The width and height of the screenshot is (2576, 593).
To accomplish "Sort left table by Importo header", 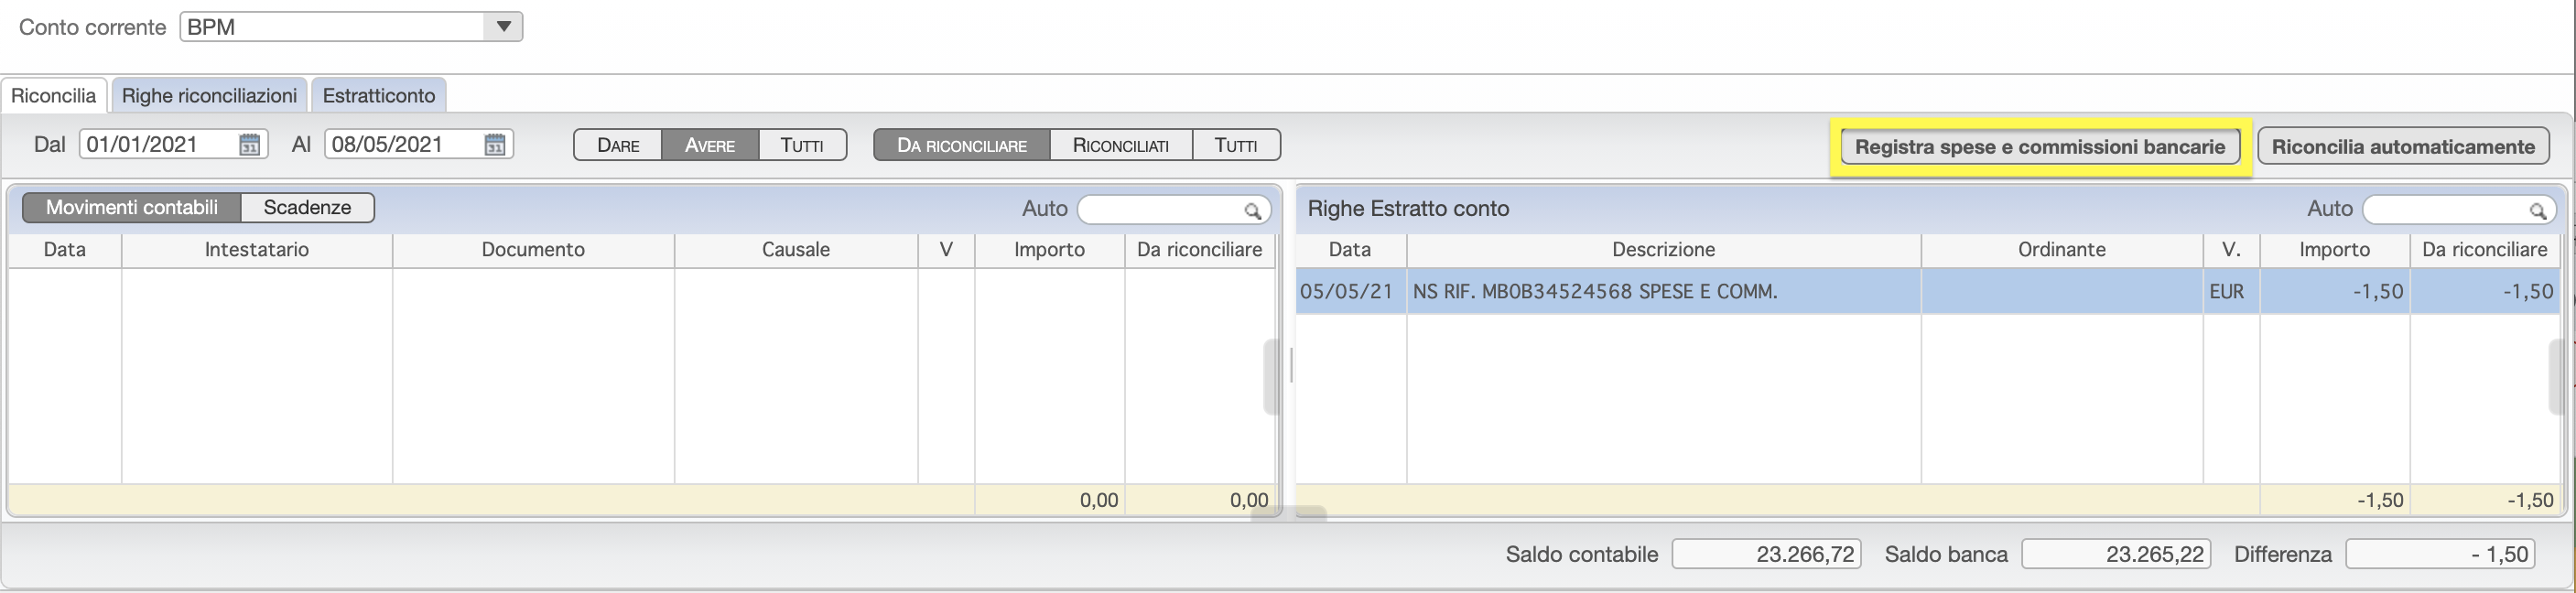I will [x=1049, y=250].
